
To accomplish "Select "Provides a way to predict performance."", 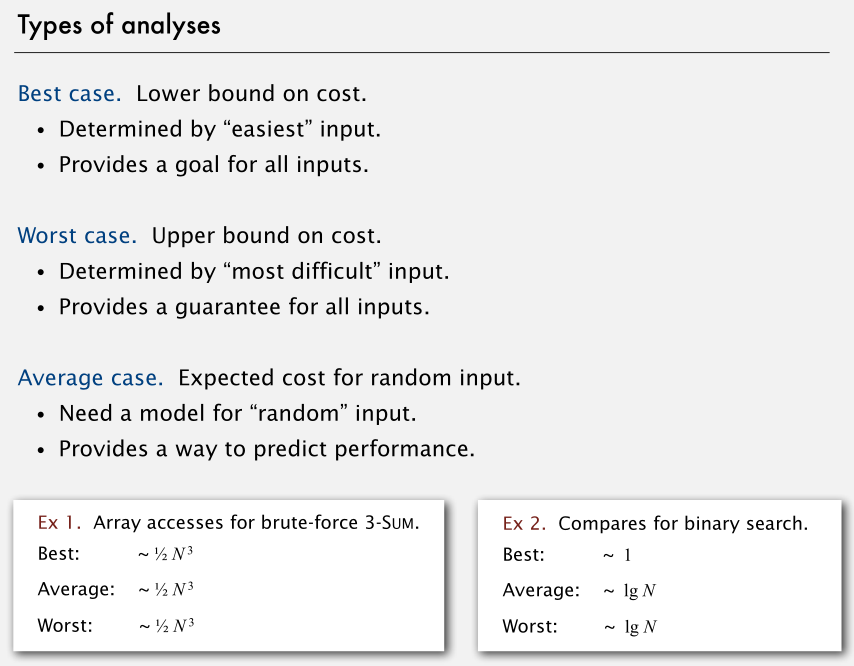I will click(266, 448).
